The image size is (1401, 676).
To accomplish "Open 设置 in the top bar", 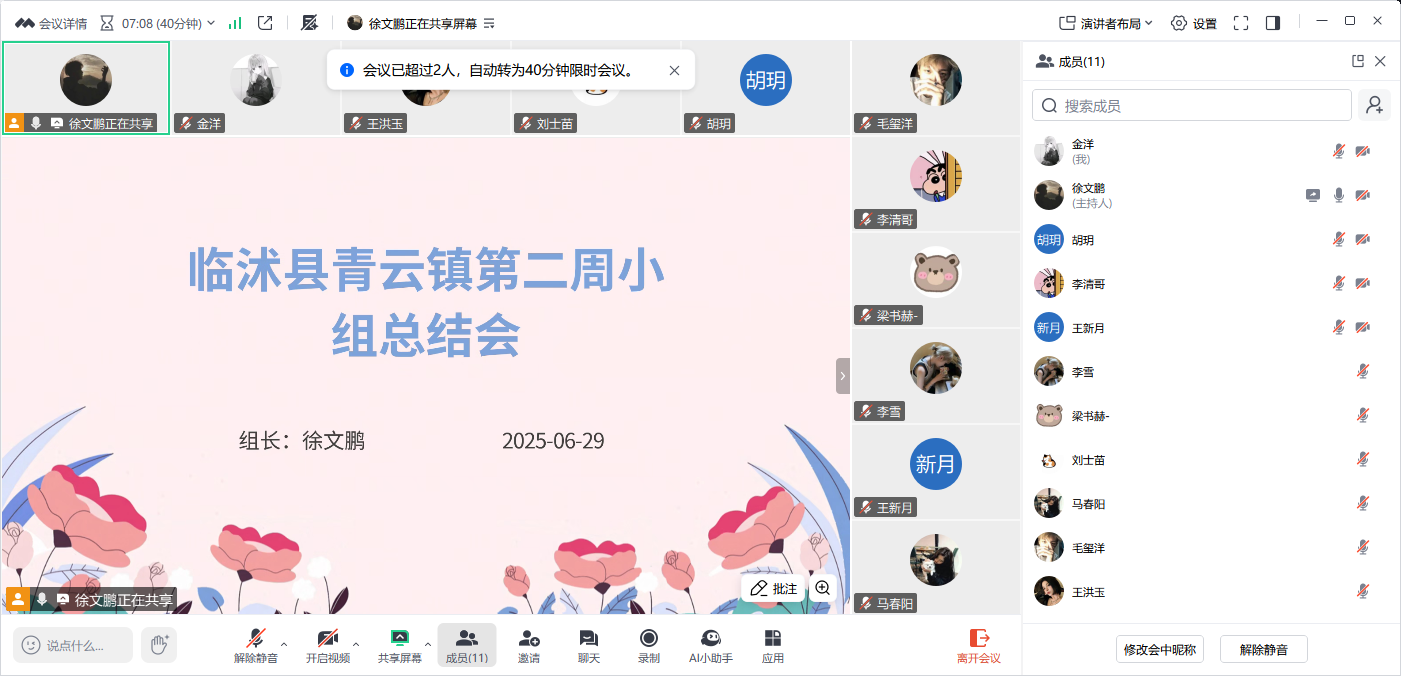I will (x=1194, y=23).
